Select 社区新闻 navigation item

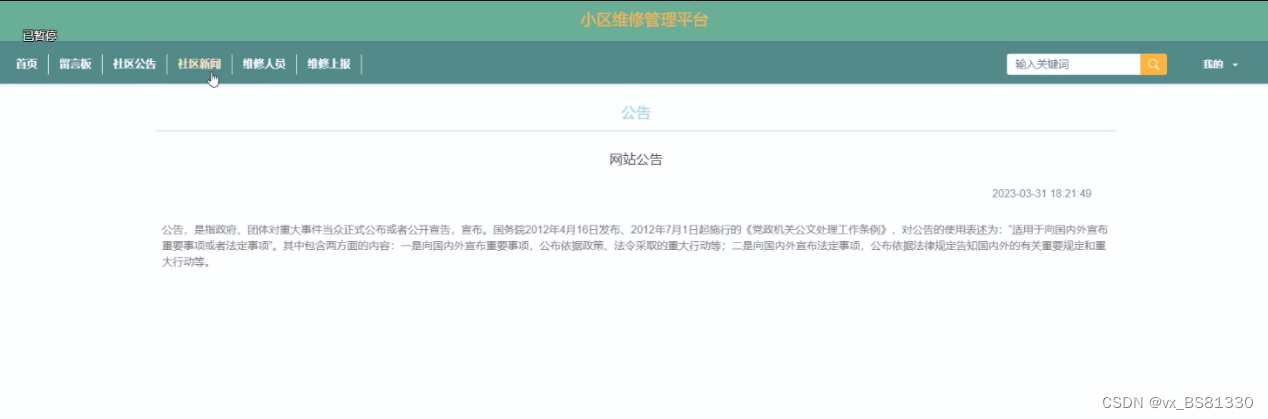(199, 64)
